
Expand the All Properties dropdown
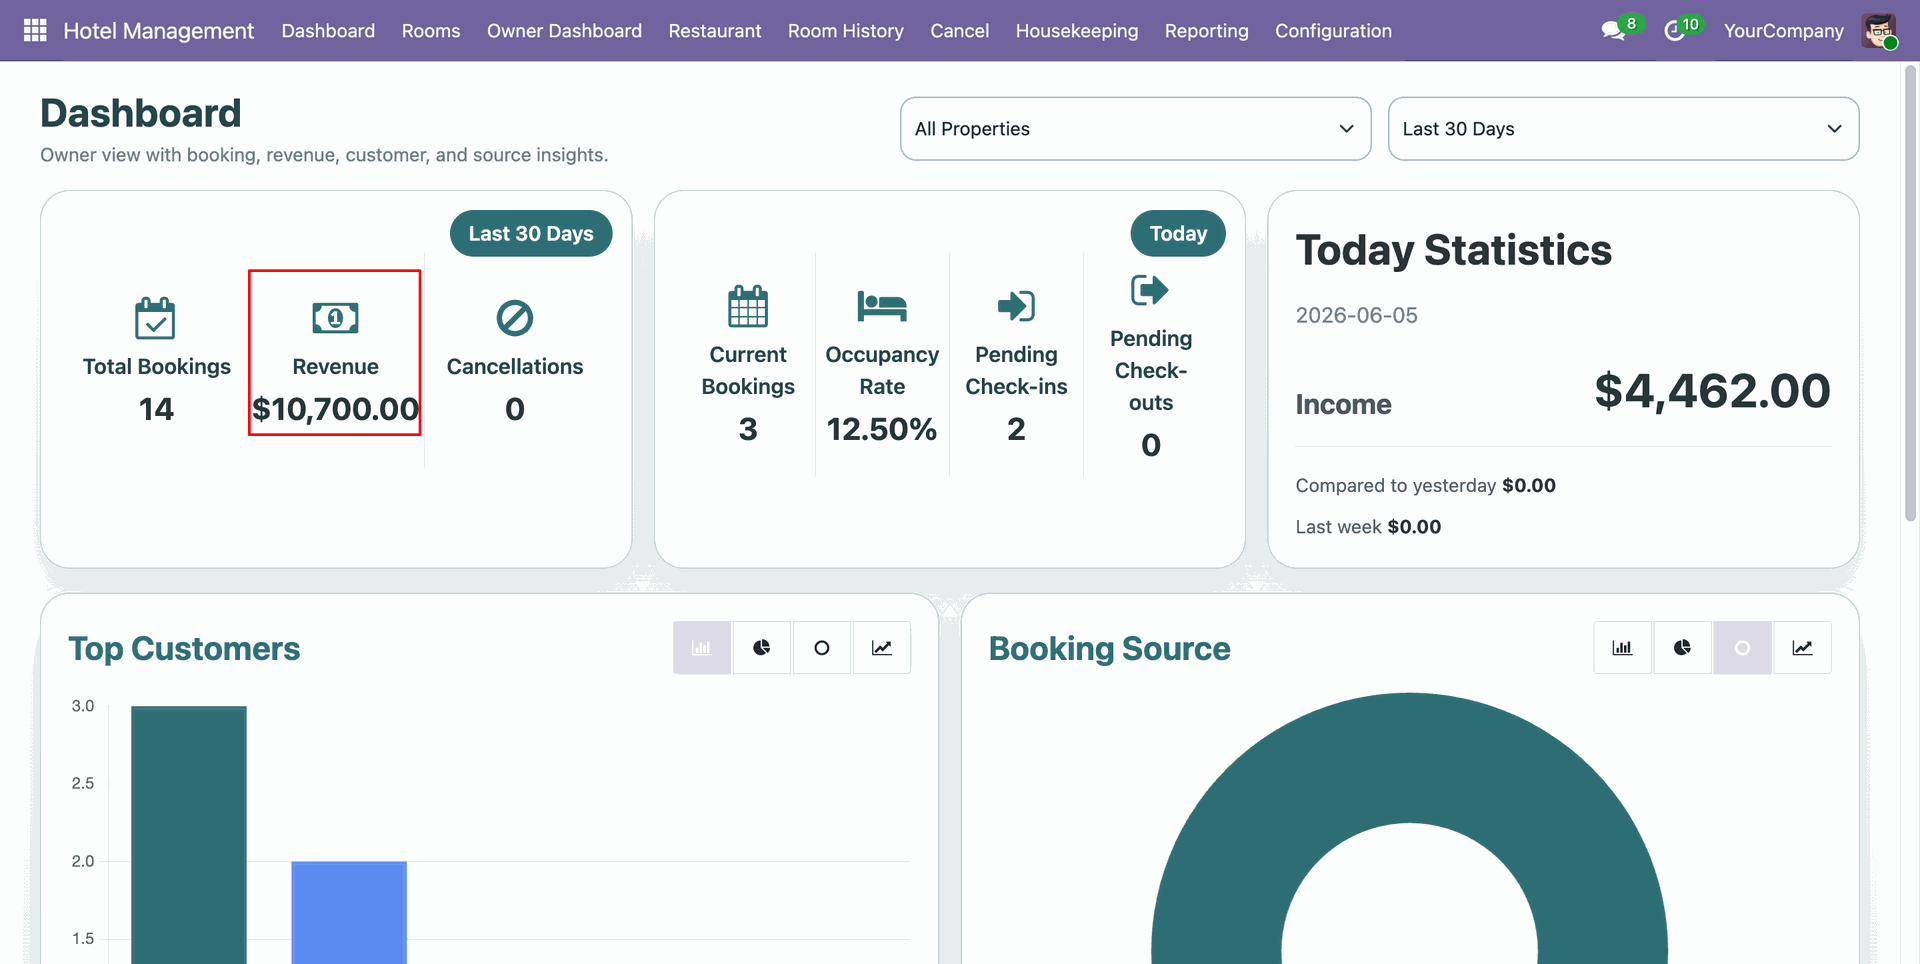(x=1135, y=129)
